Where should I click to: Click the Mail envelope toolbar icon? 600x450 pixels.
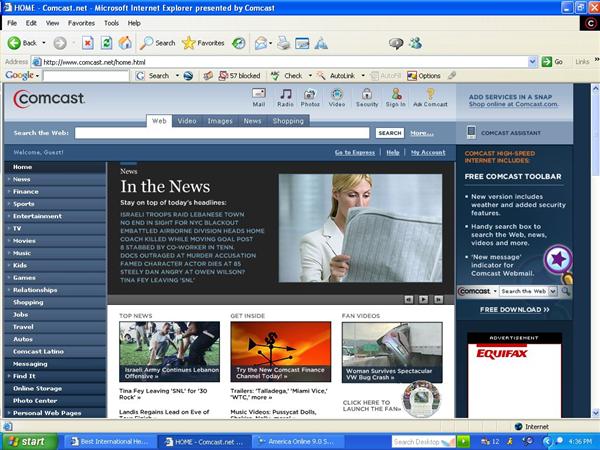(261, 43)
